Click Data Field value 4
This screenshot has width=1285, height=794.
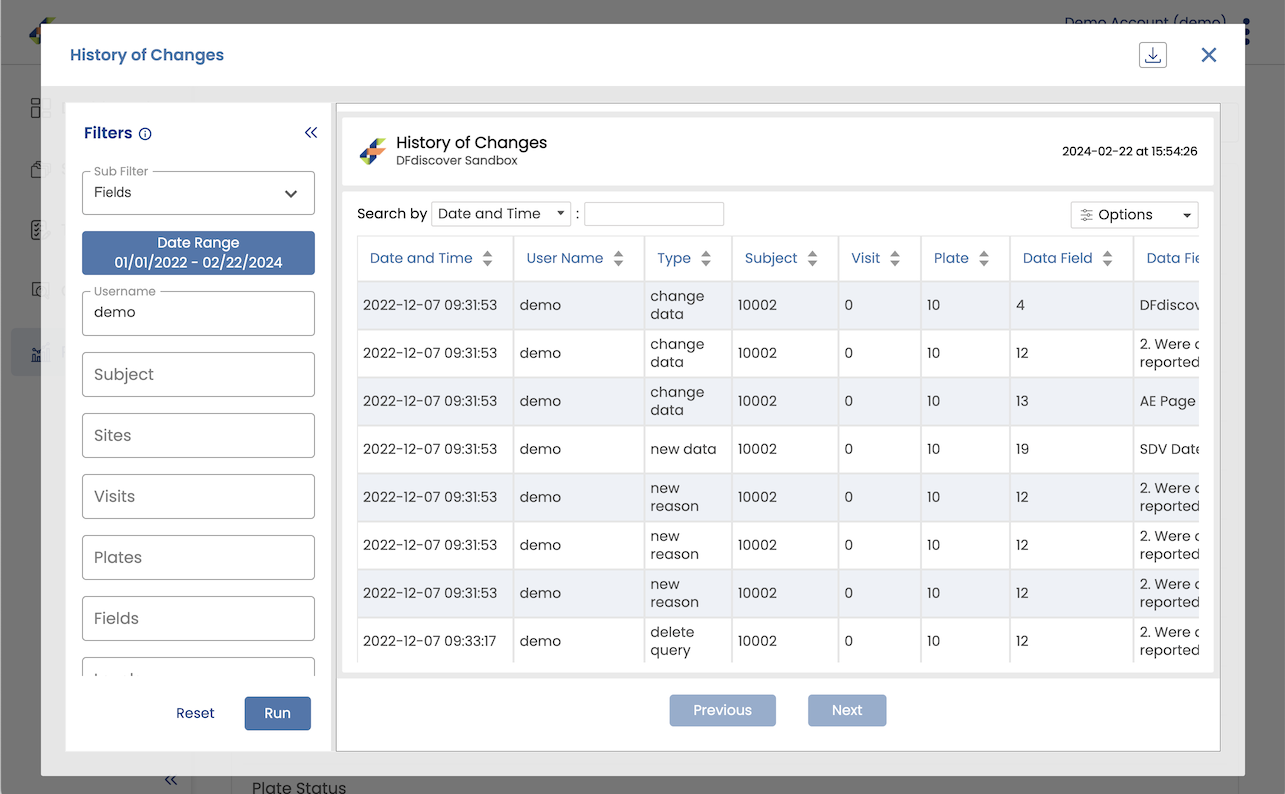click(x=1020, y=305)
